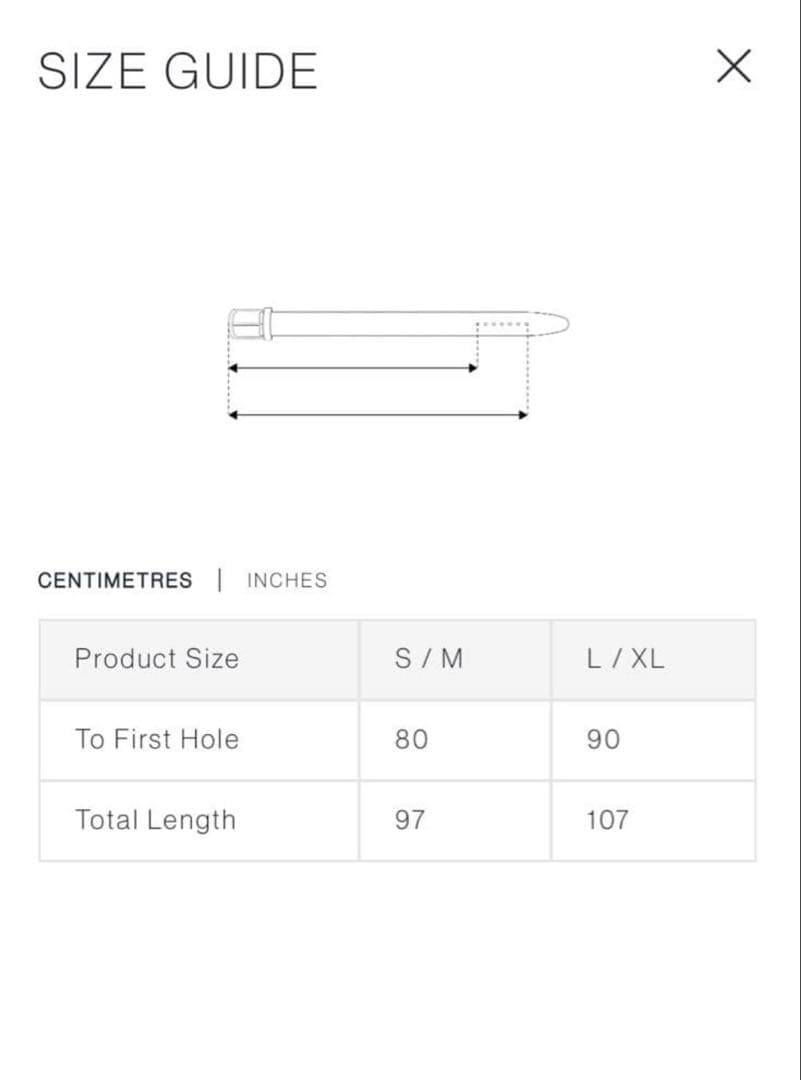Select the S / M column header
Viewport: 801px width, 1080px height.
(x=429, y=659)
